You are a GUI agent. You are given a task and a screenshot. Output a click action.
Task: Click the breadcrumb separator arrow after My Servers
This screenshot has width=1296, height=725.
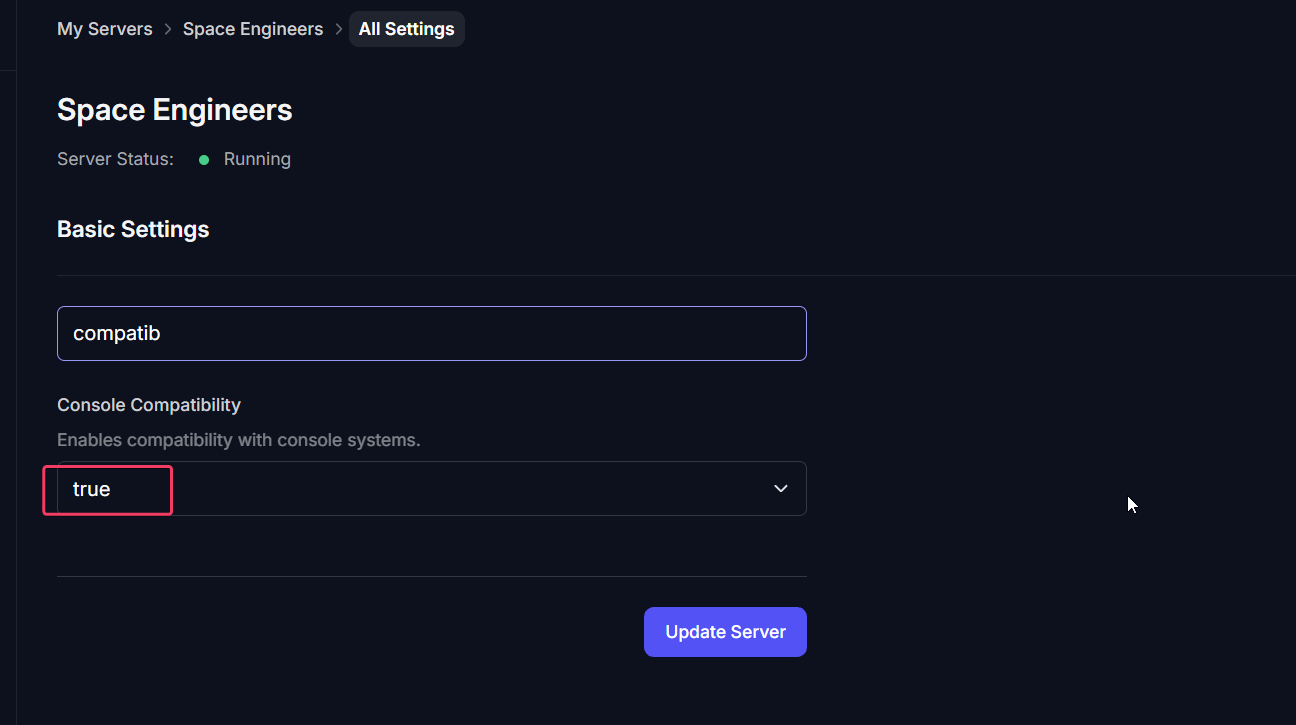pos(166,29)
